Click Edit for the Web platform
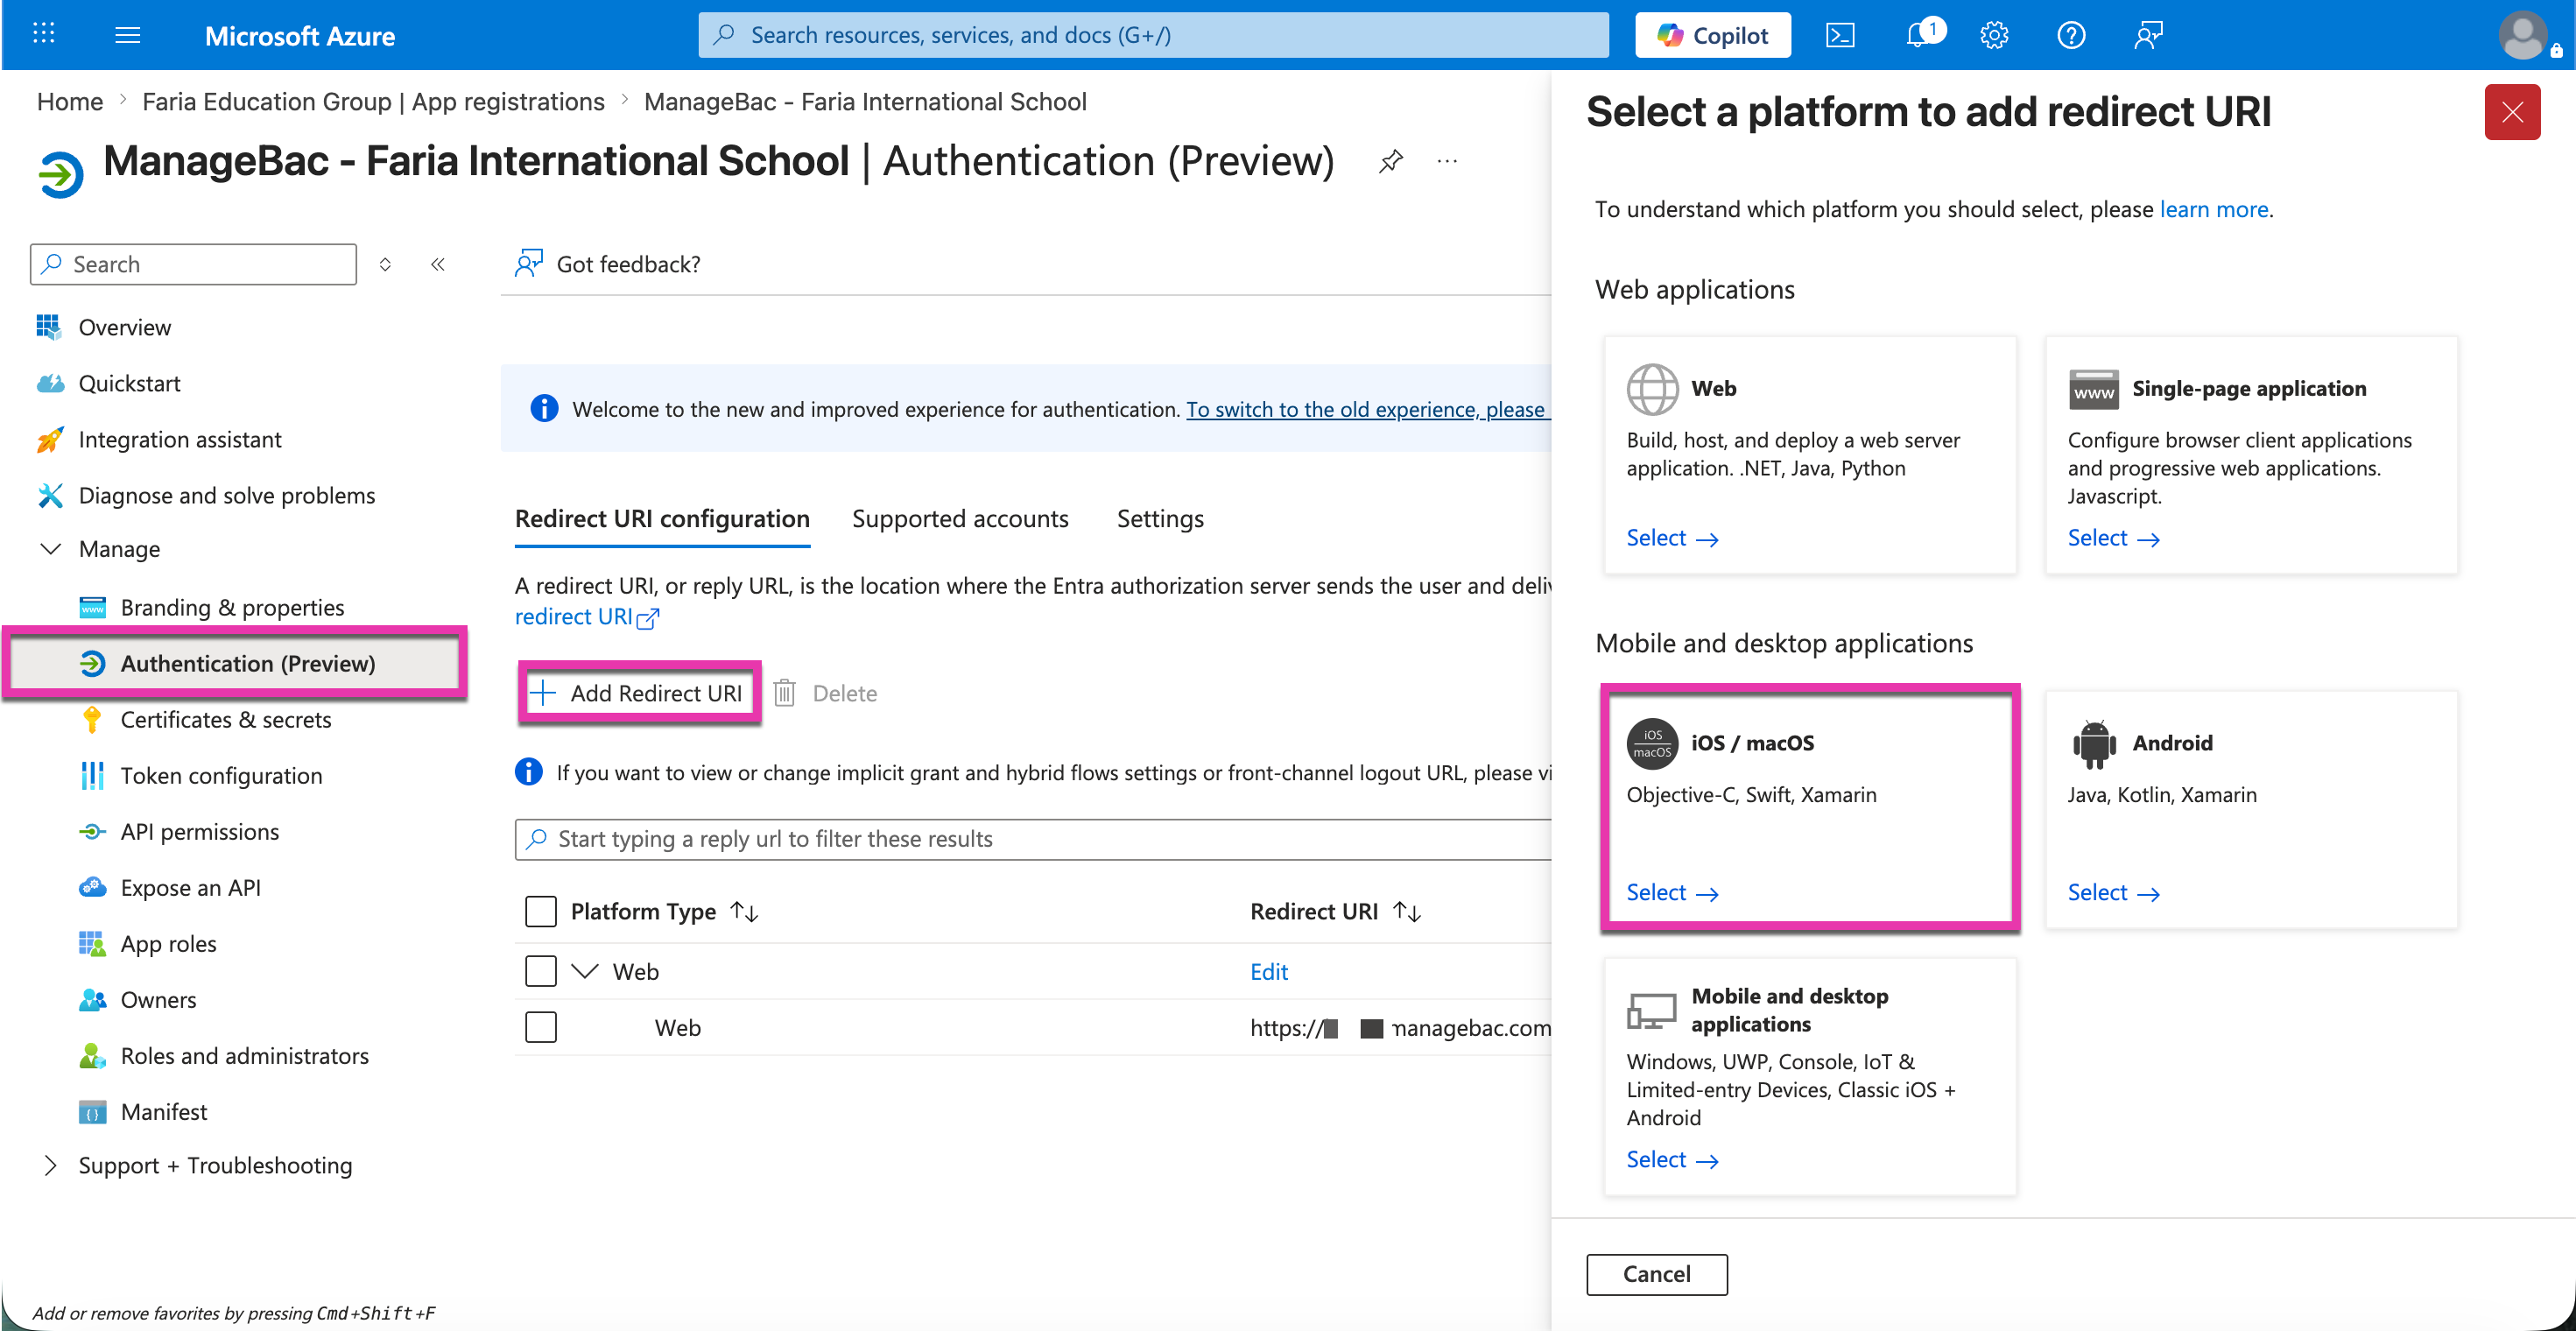This screenshot has width=2576, height=1331. pos(1269,971)
